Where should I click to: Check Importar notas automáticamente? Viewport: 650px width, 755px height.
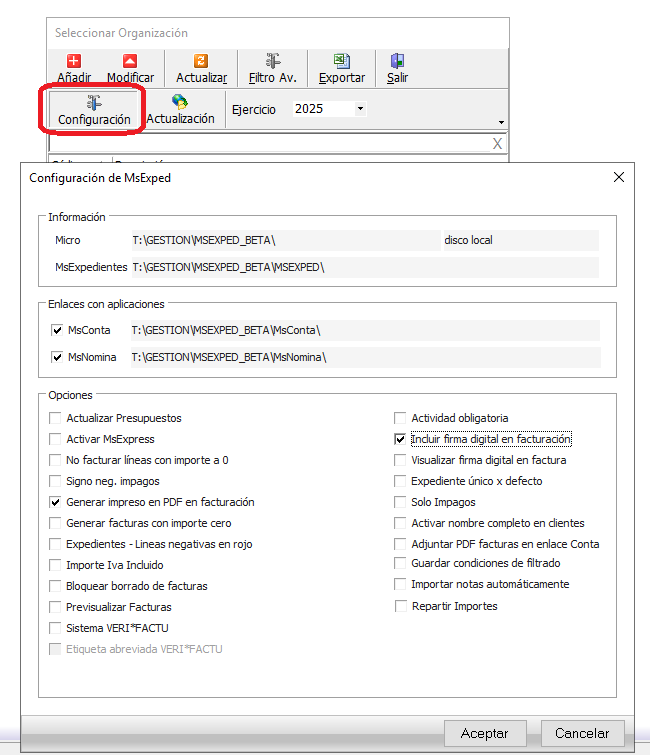point(400,584)
